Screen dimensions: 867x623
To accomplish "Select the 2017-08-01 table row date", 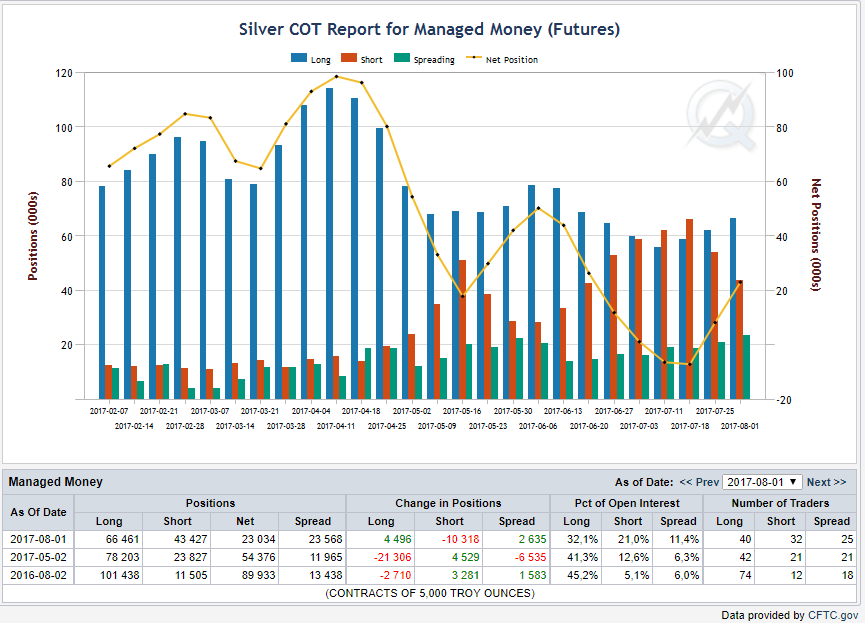I will coord(38,539).
